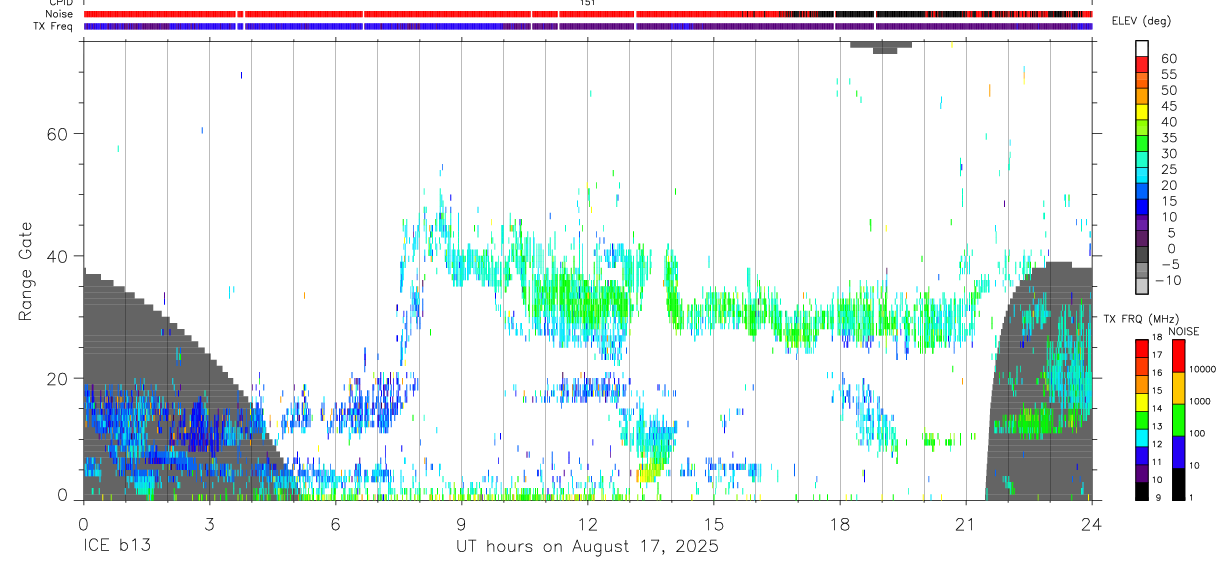This screenshot has height=567, width=1228.
Task: Click the blue TX Freq strip above the plot
Action: 587,26
